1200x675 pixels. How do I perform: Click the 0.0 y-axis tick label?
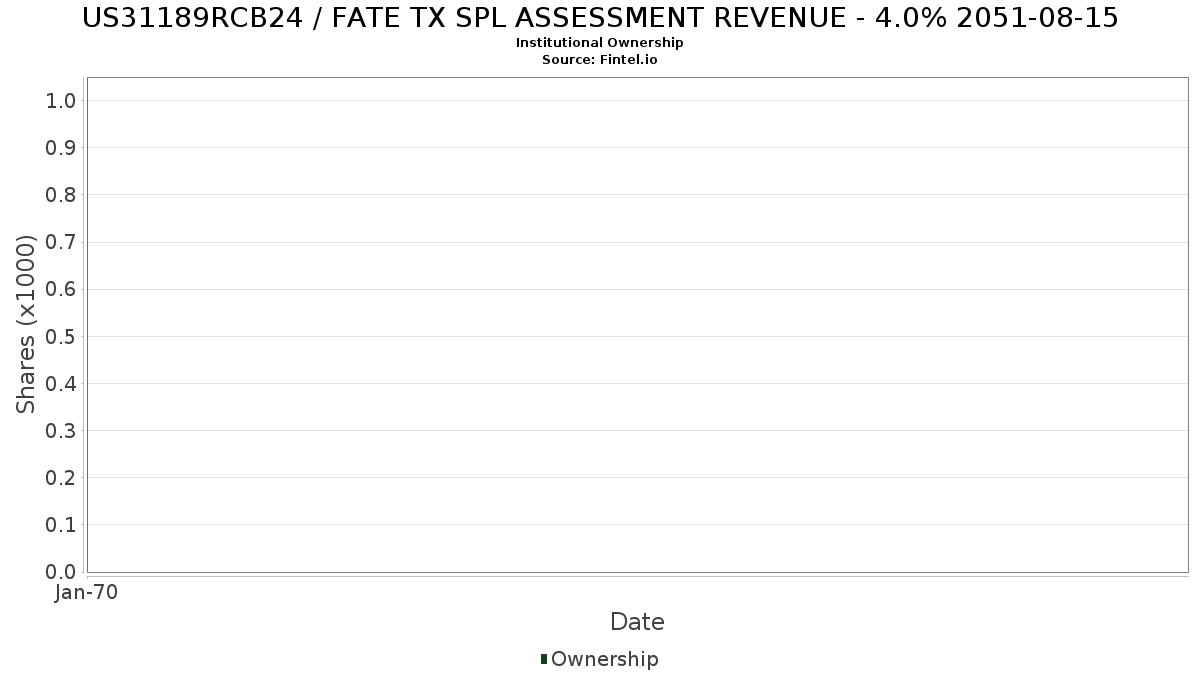[x=61, y=572]
